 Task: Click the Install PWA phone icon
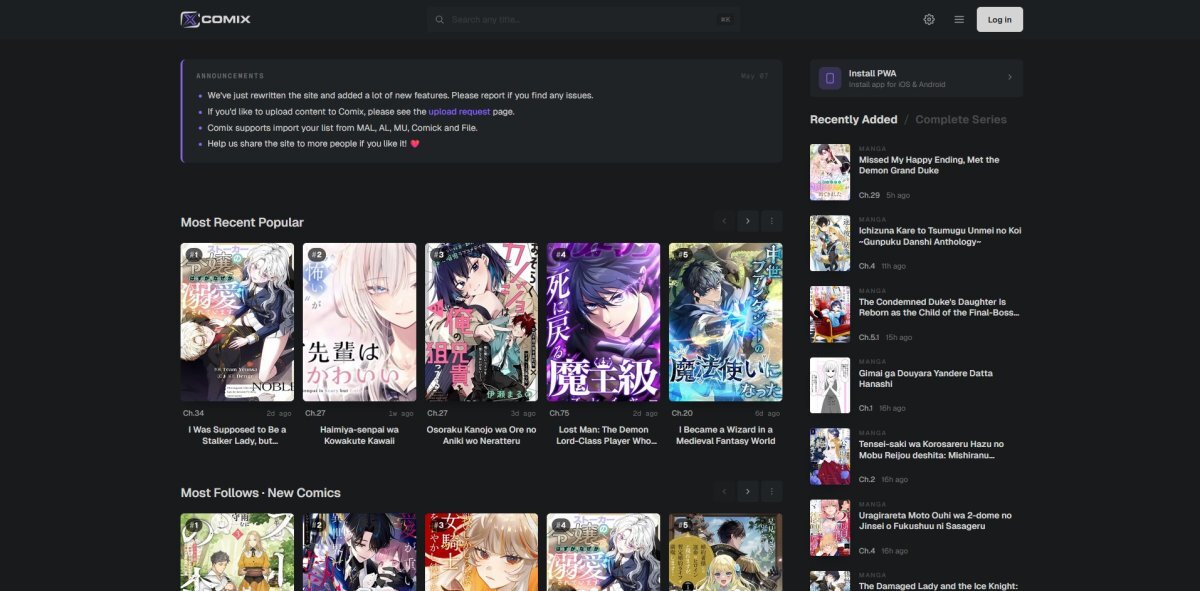click(830, 78)
